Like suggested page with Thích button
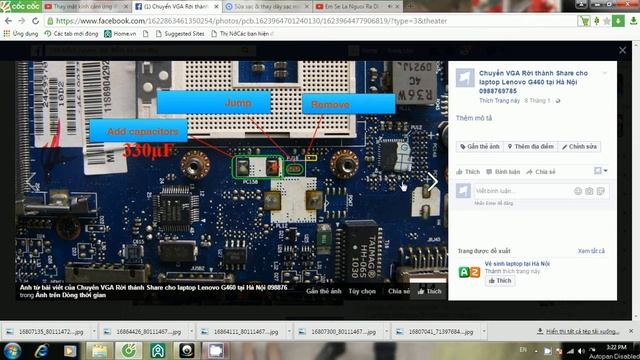This screenshot has width=640, height=360. 500,281
